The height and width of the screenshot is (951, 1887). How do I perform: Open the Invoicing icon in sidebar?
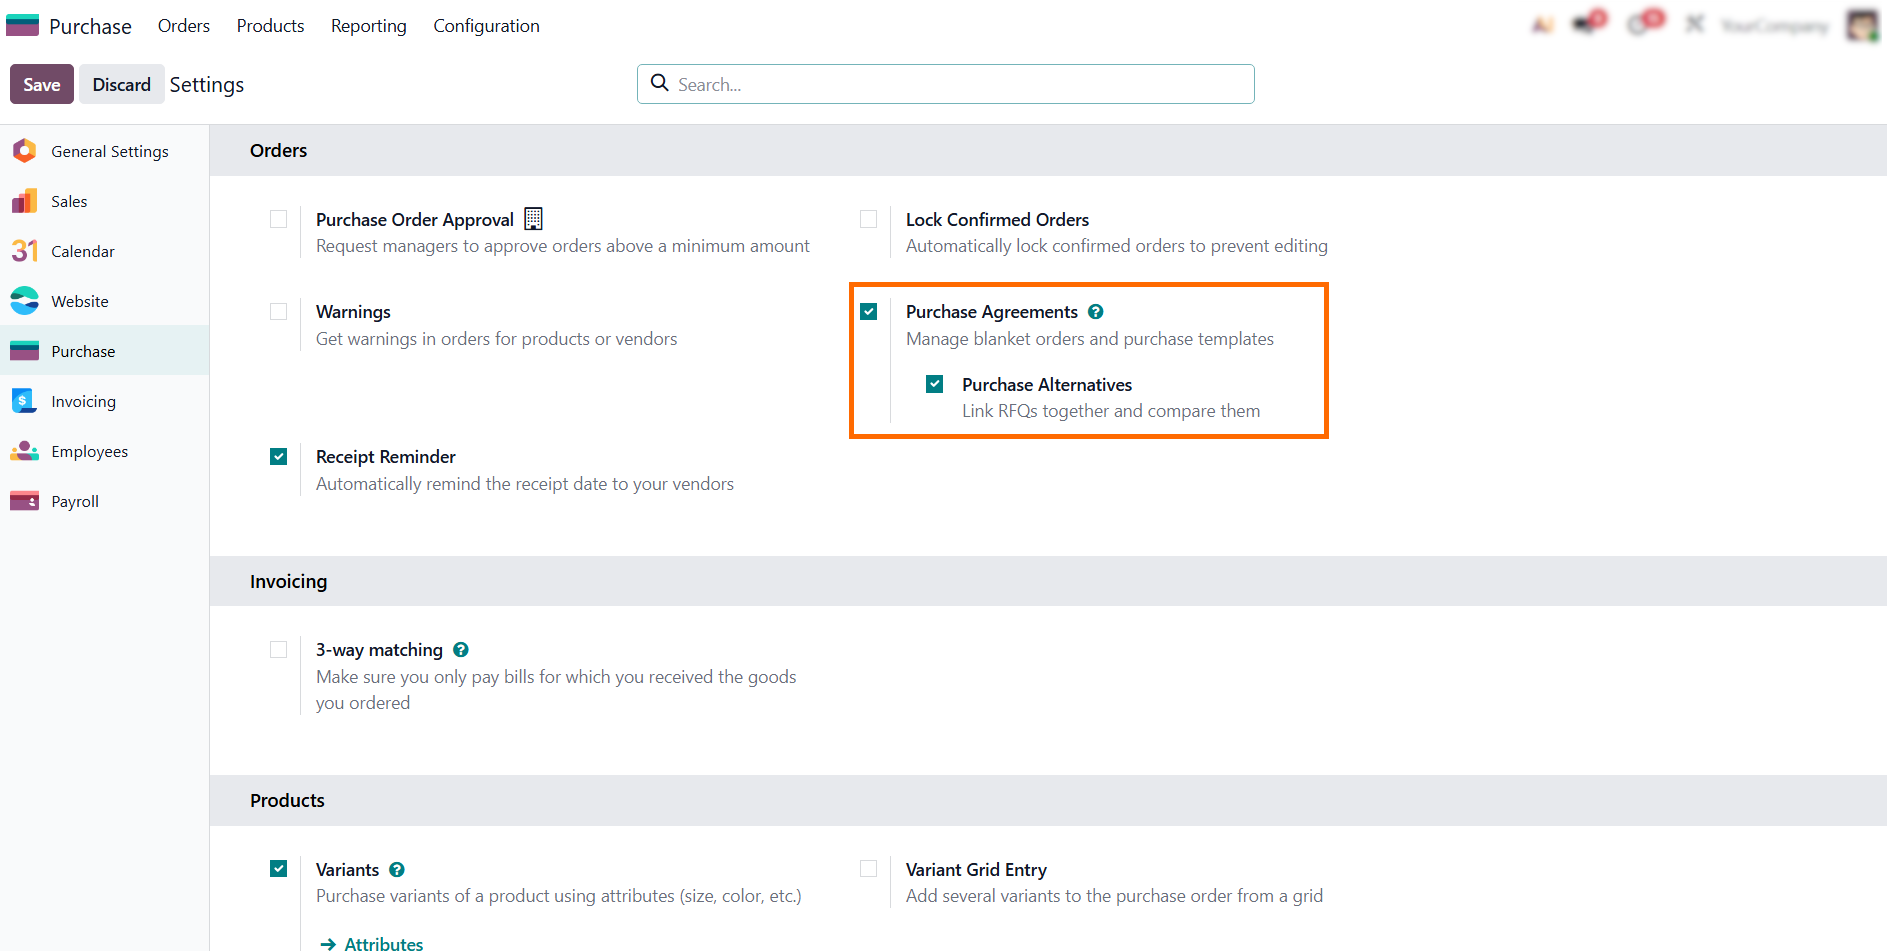(24, 401)
